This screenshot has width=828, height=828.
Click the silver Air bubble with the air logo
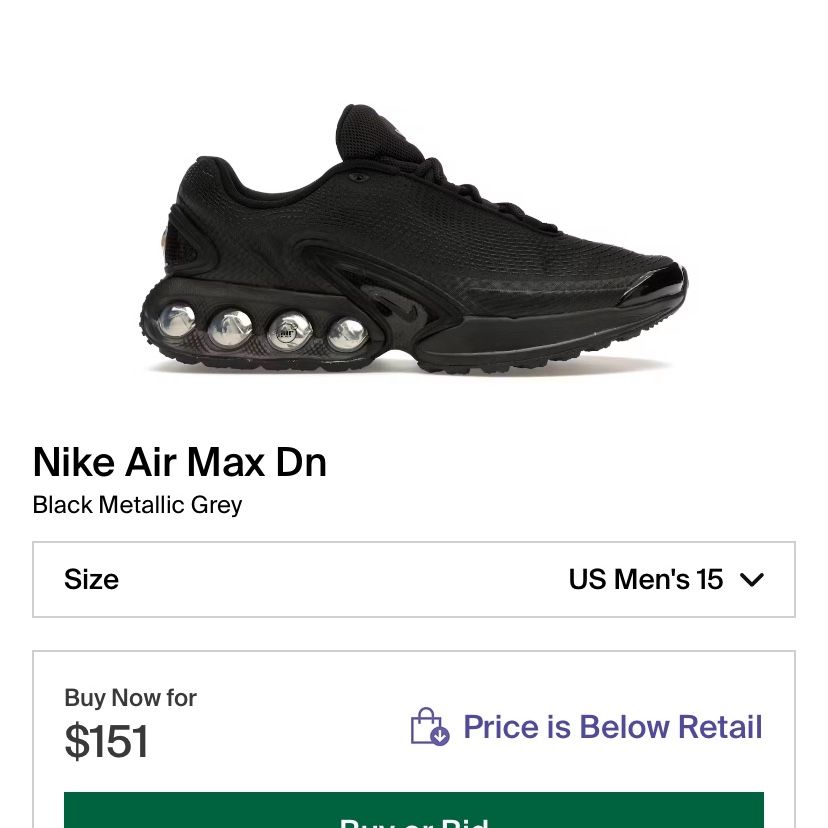289,332
